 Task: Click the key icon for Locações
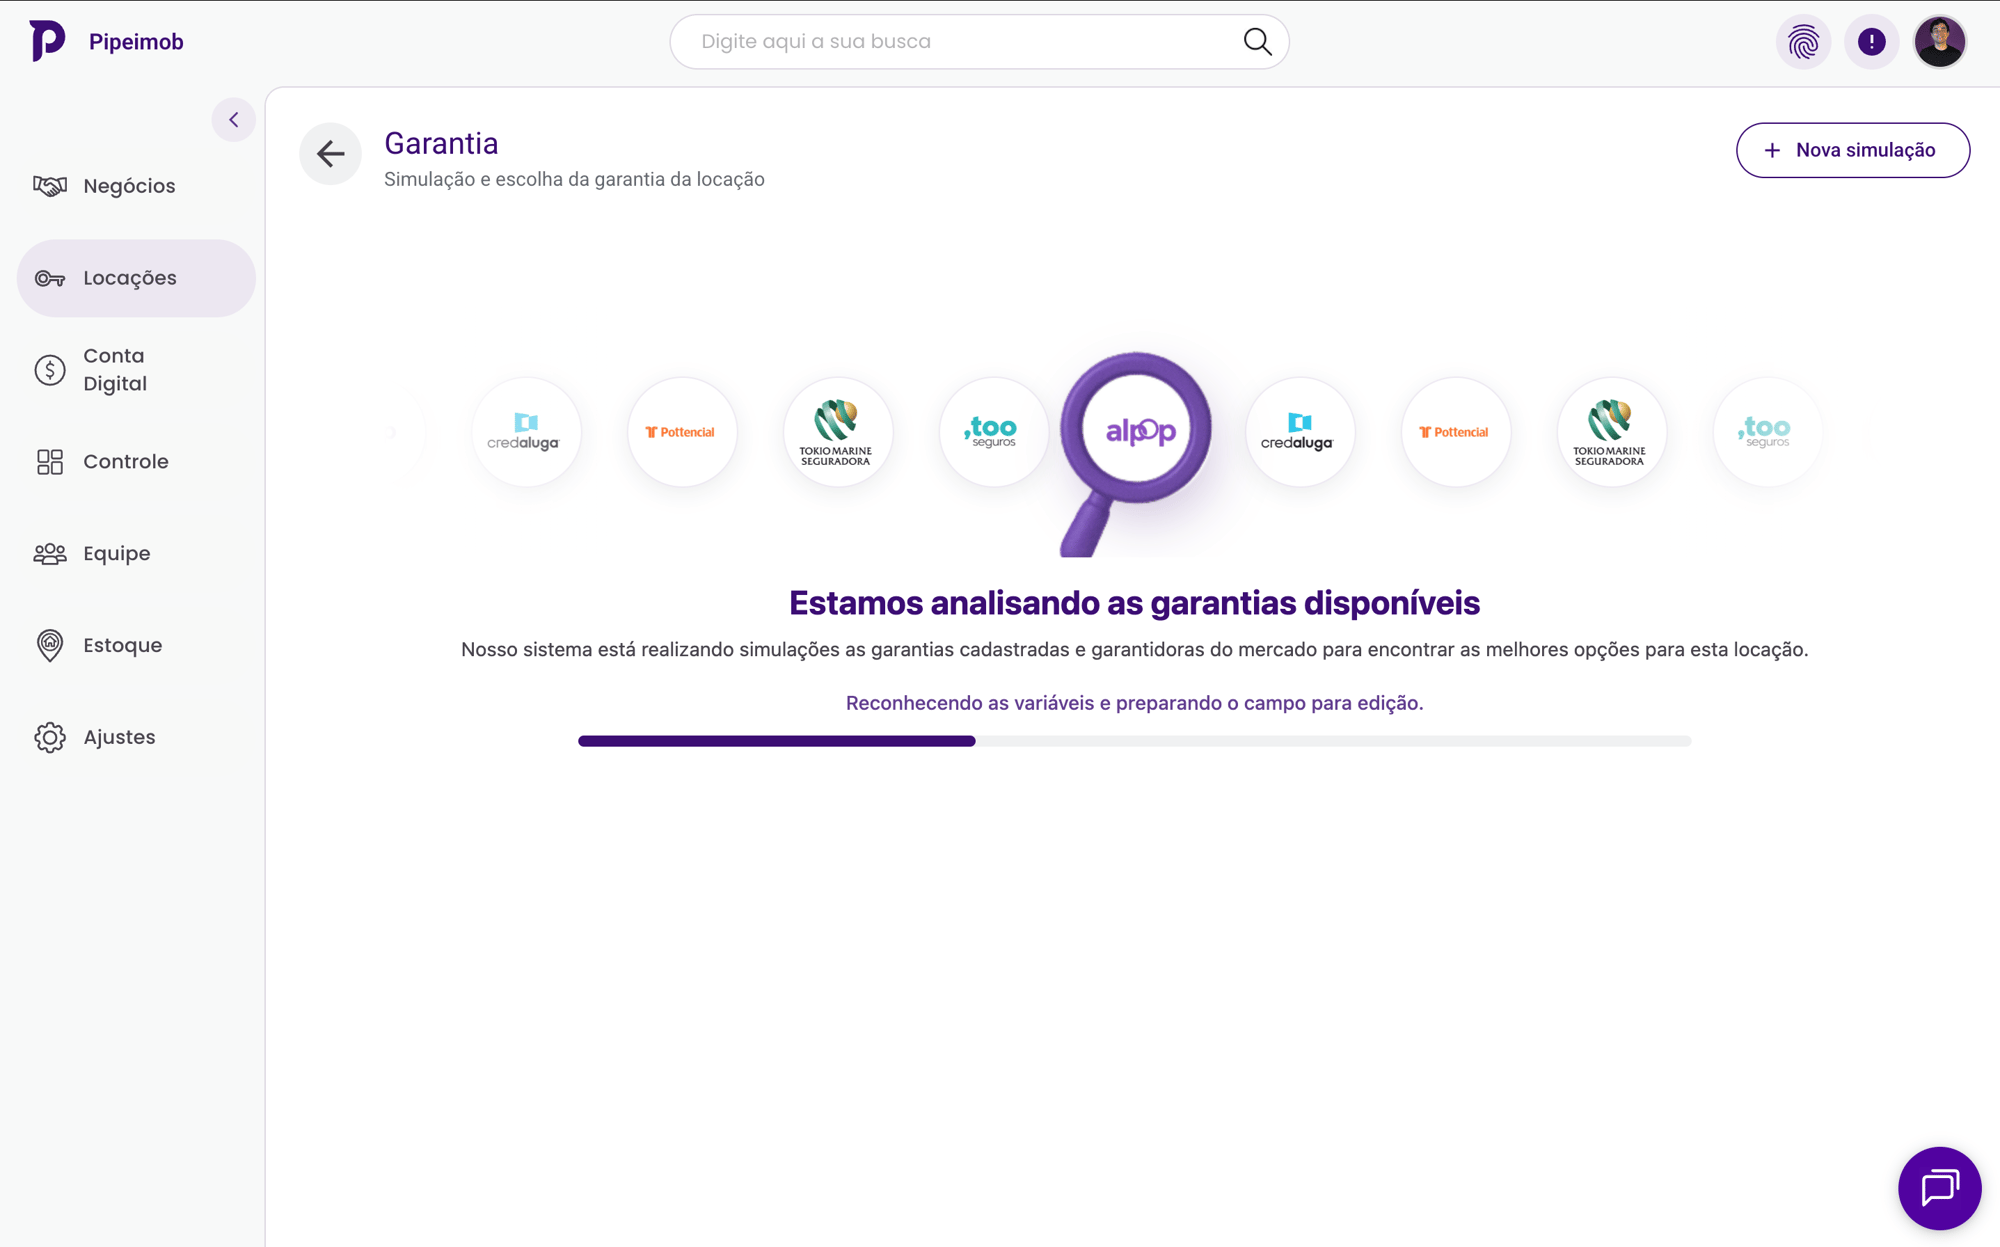point(50,278)
